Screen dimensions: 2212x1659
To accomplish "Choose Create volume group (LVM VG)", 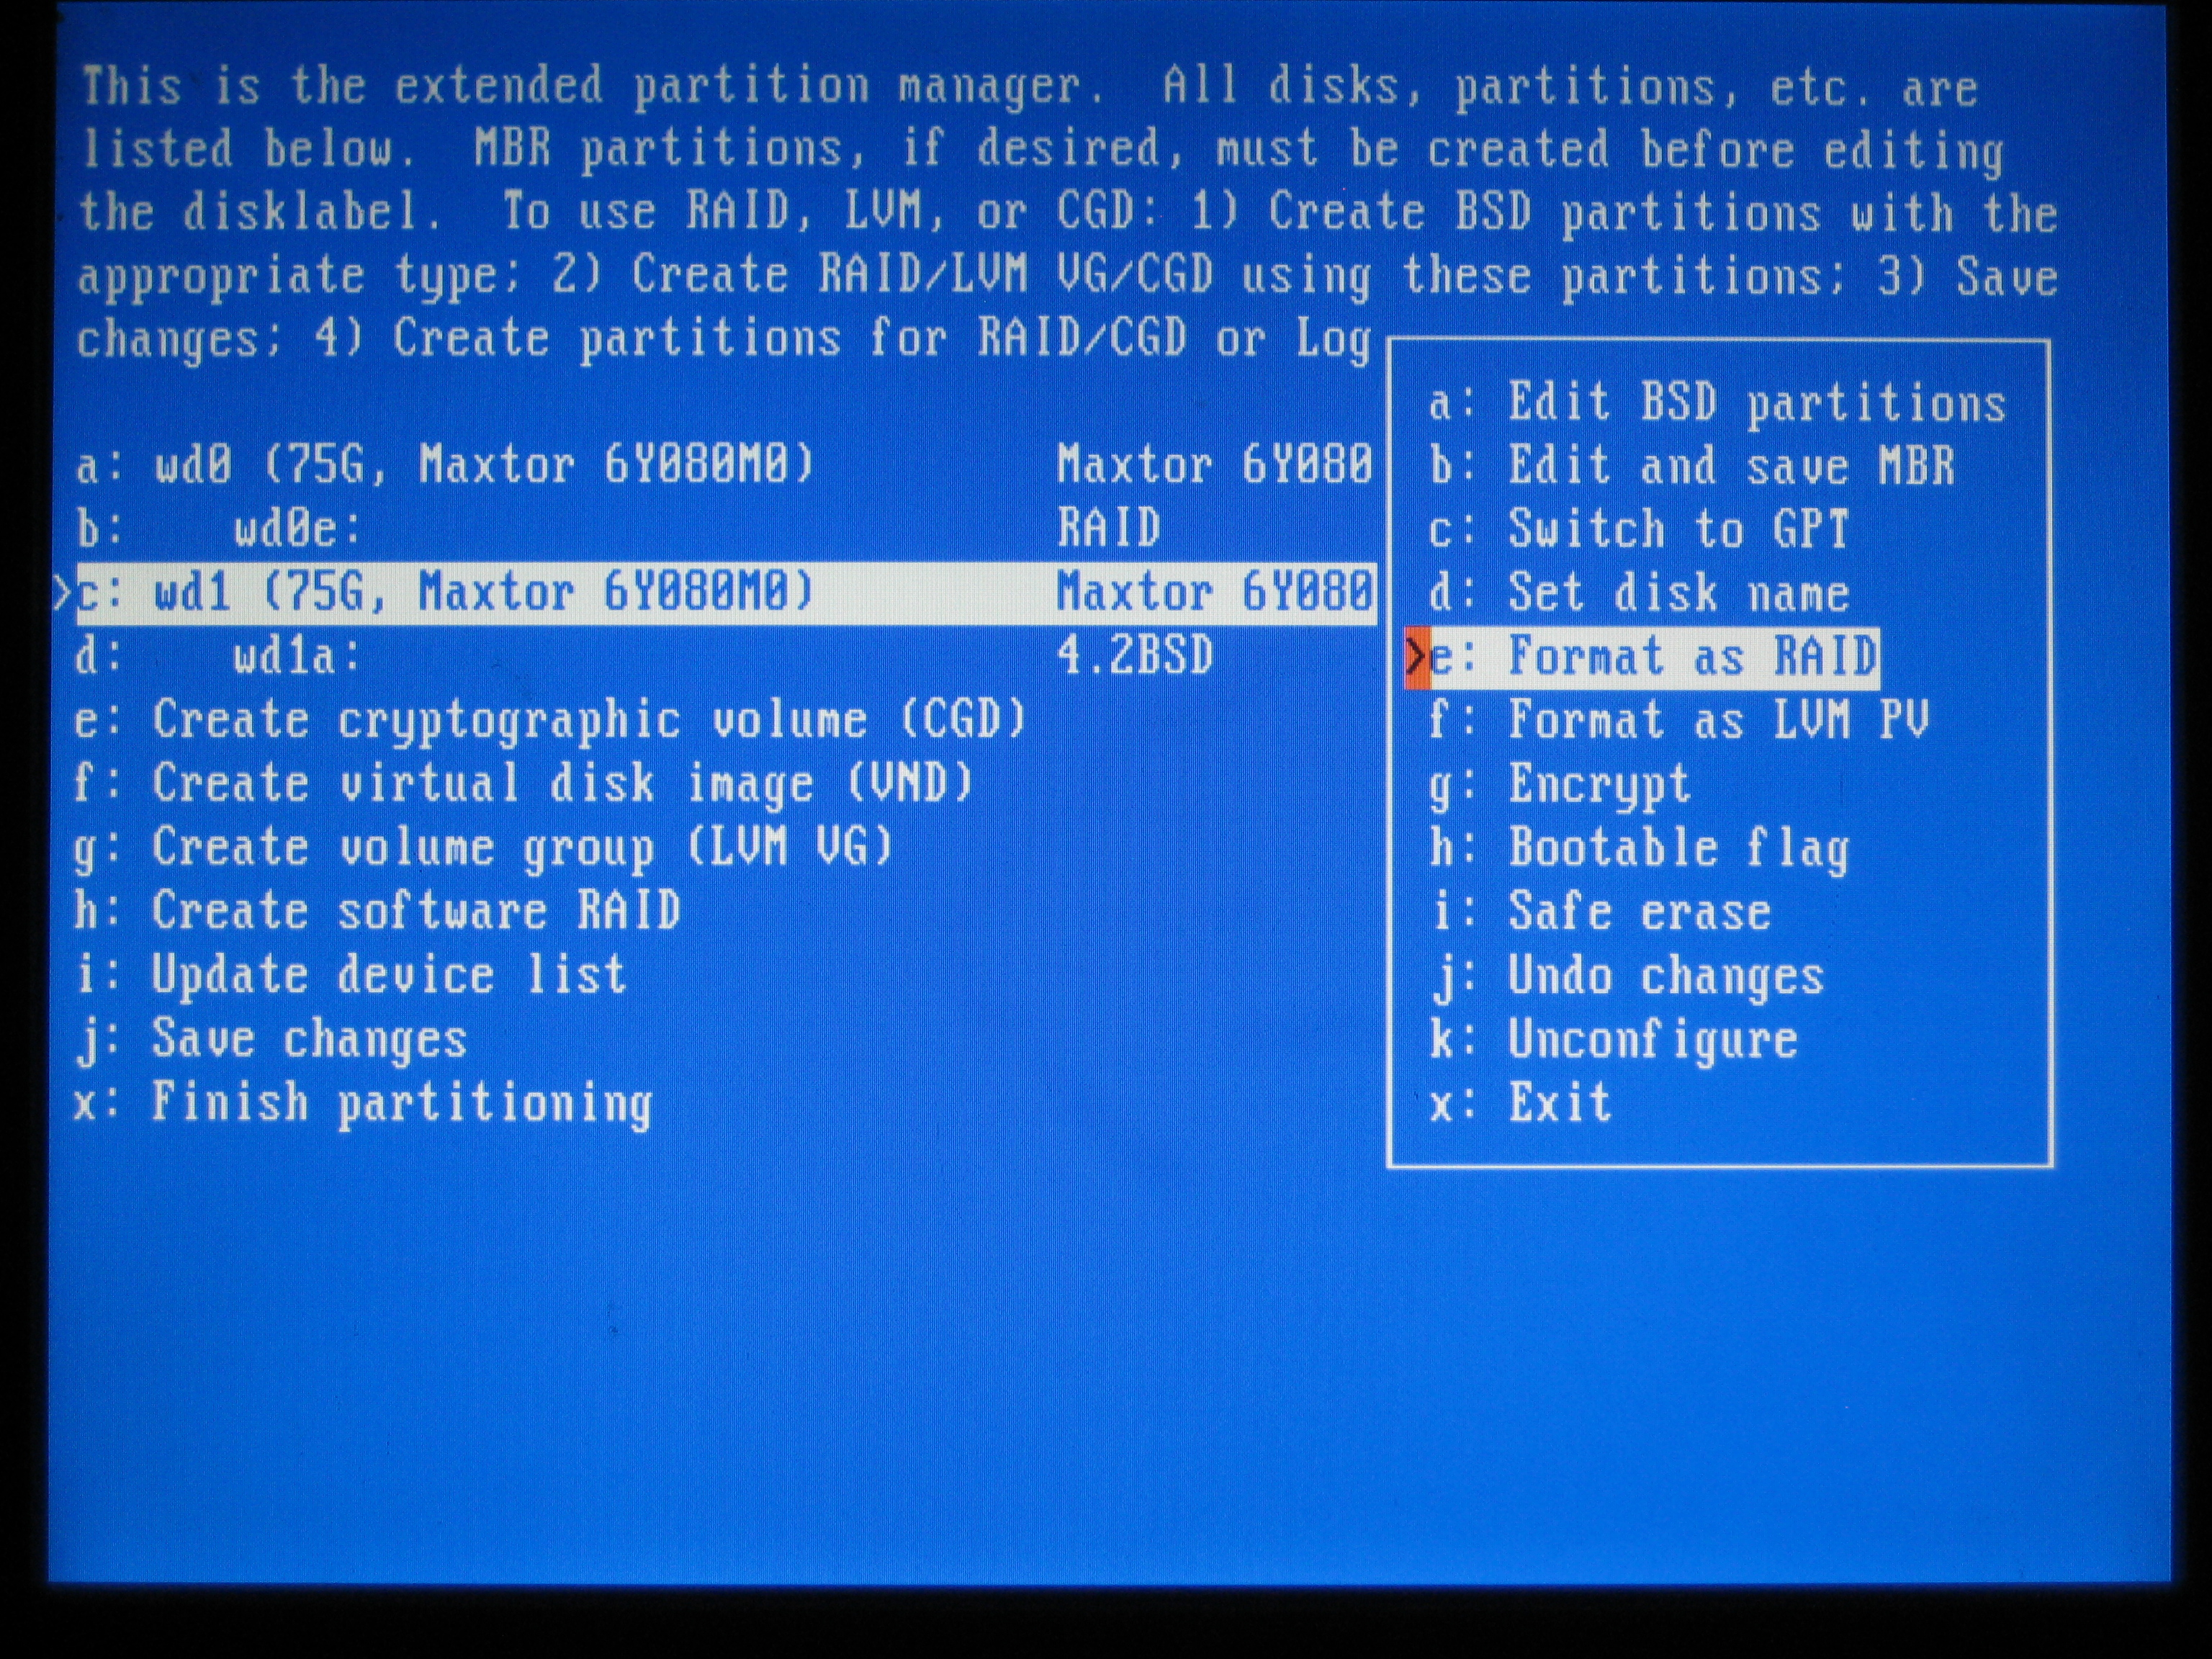I will pyautogui.click(x=484, y=848).
